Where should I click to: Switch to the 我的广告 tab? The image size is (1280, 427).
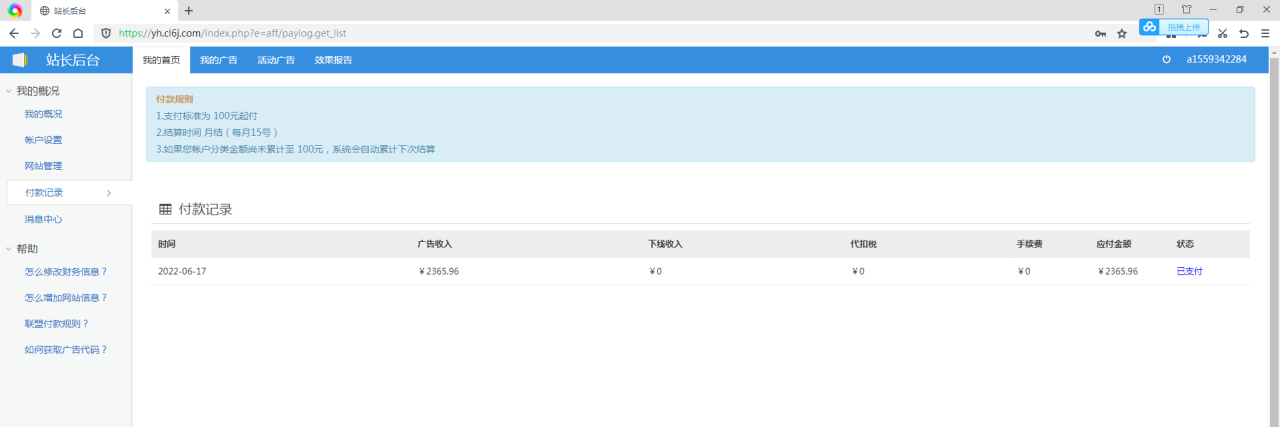(x=218, y=60)
